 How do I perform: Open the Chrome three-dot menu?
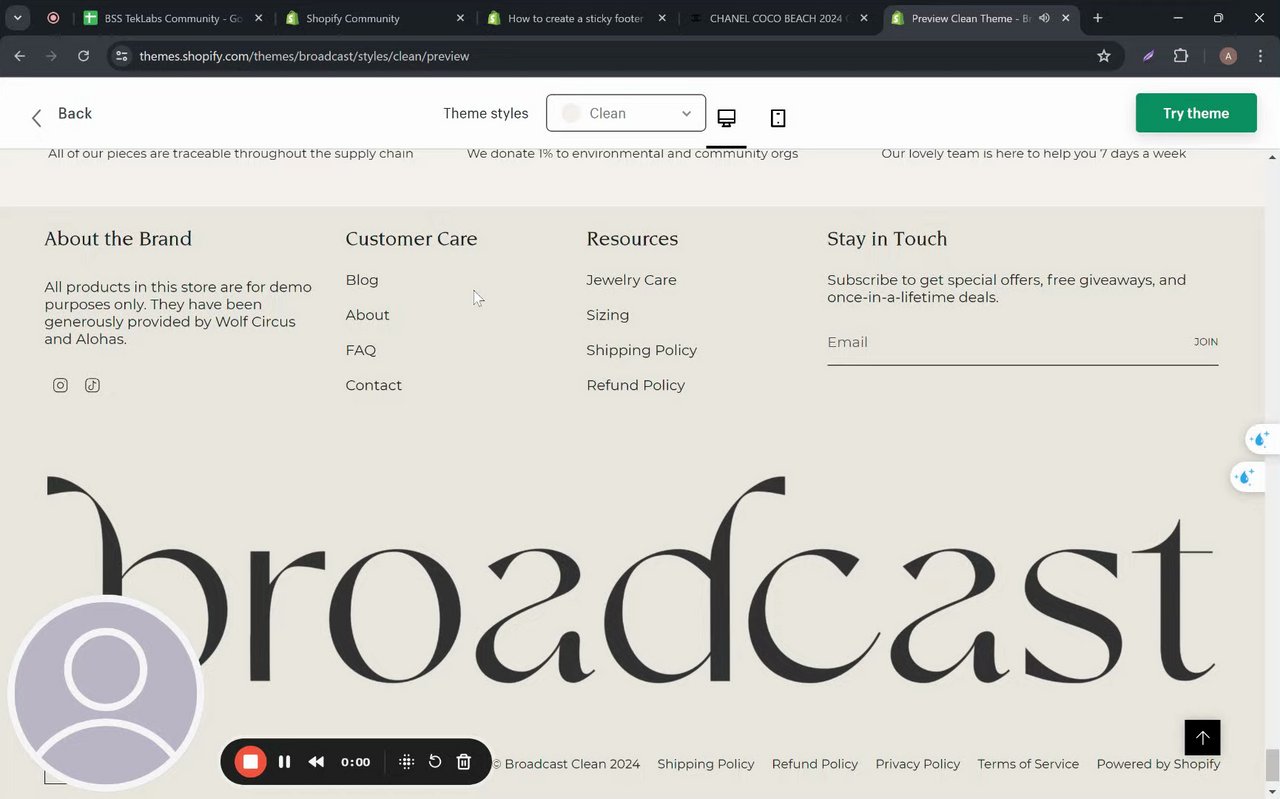coord(1260,56)
